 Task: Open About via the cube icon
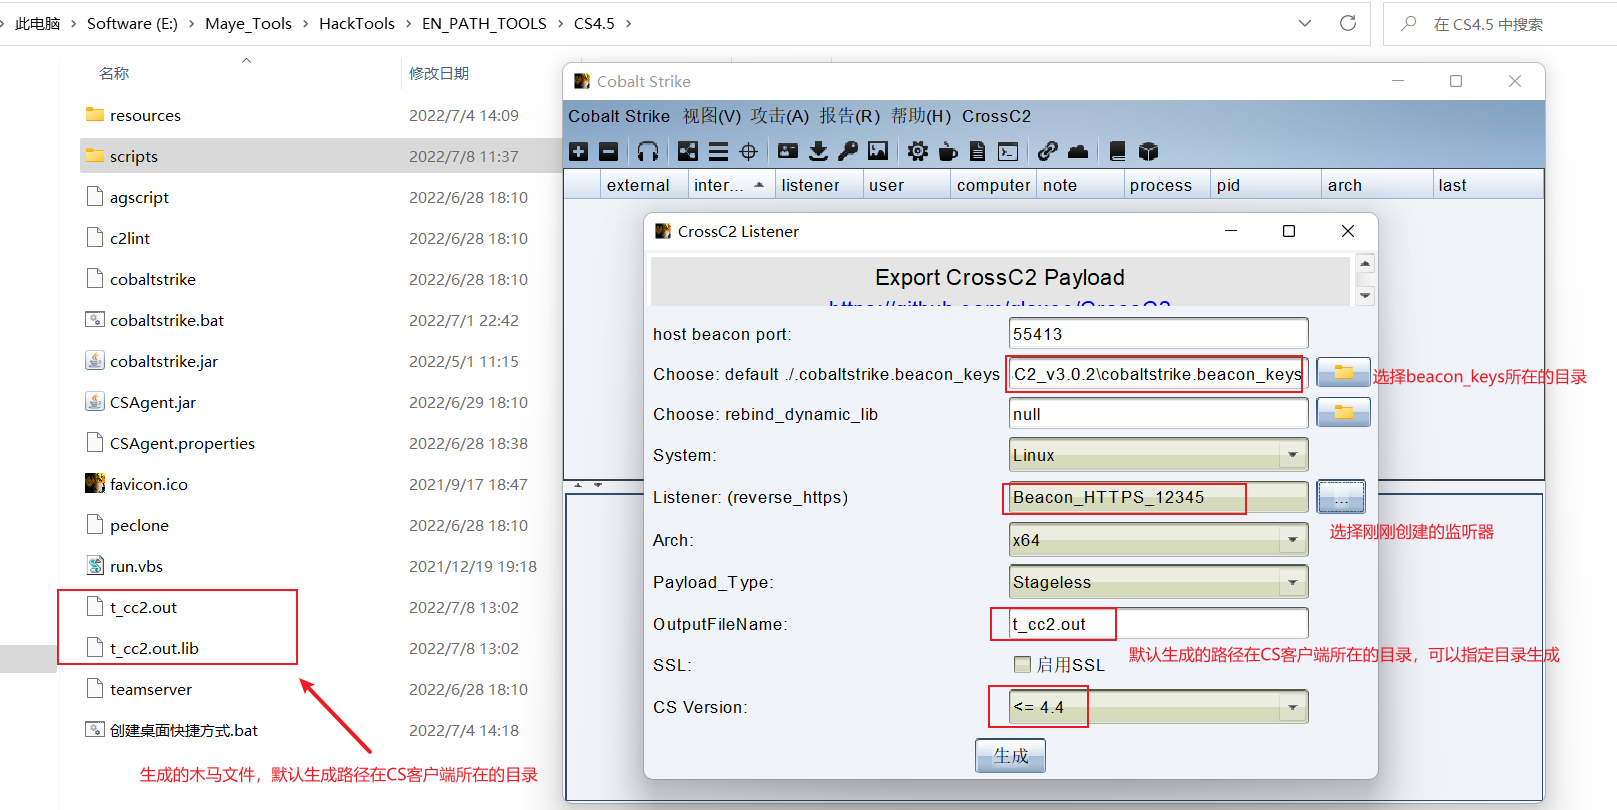tap(1148, 151)
